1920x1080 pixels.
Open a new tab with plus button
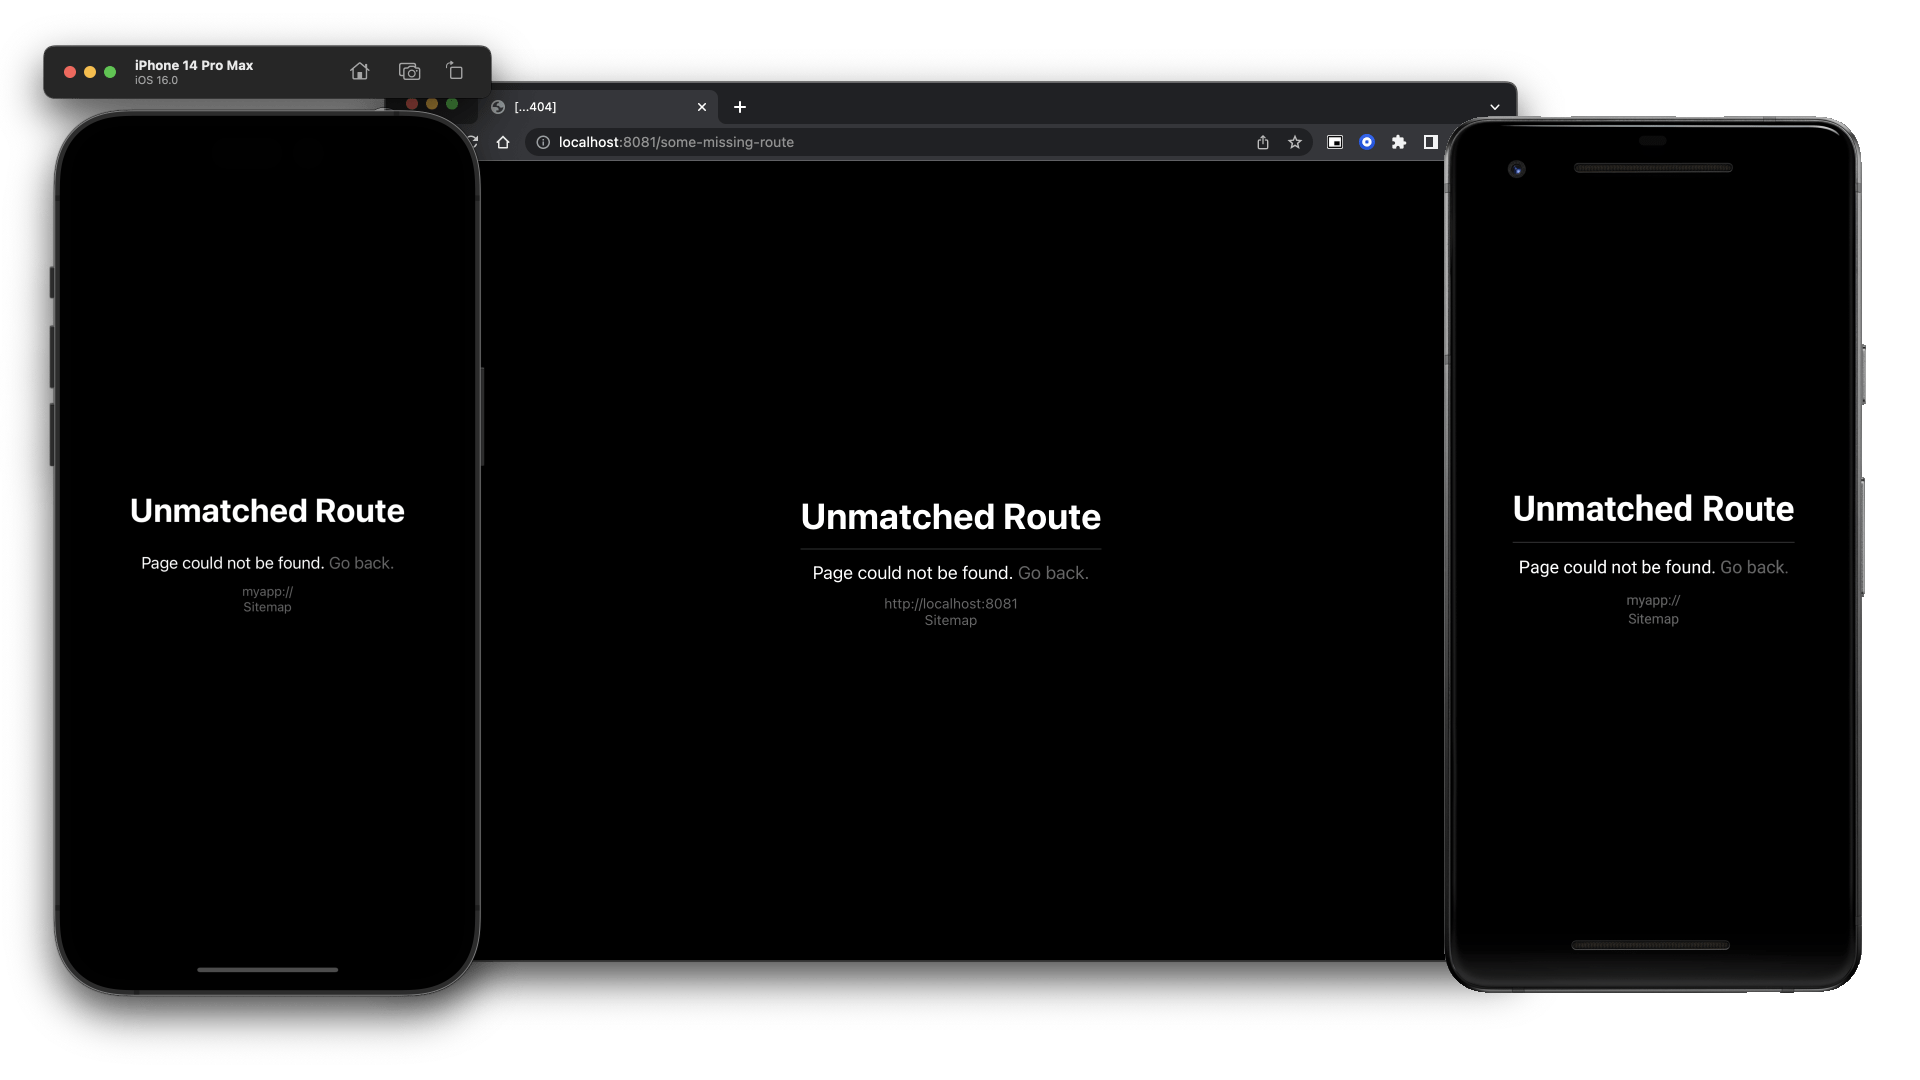[x=740, y=107]
